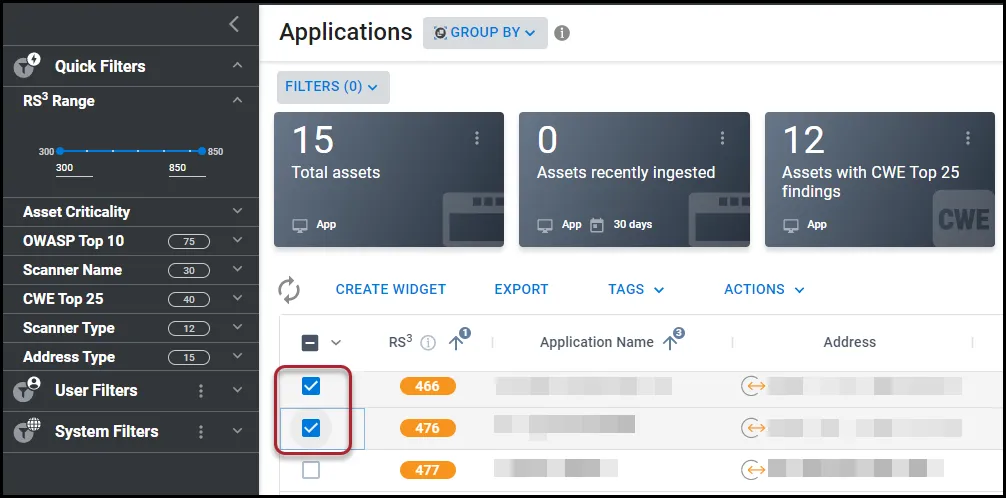
Task: Click the info icon beside Group By
Action: point(562,33)
